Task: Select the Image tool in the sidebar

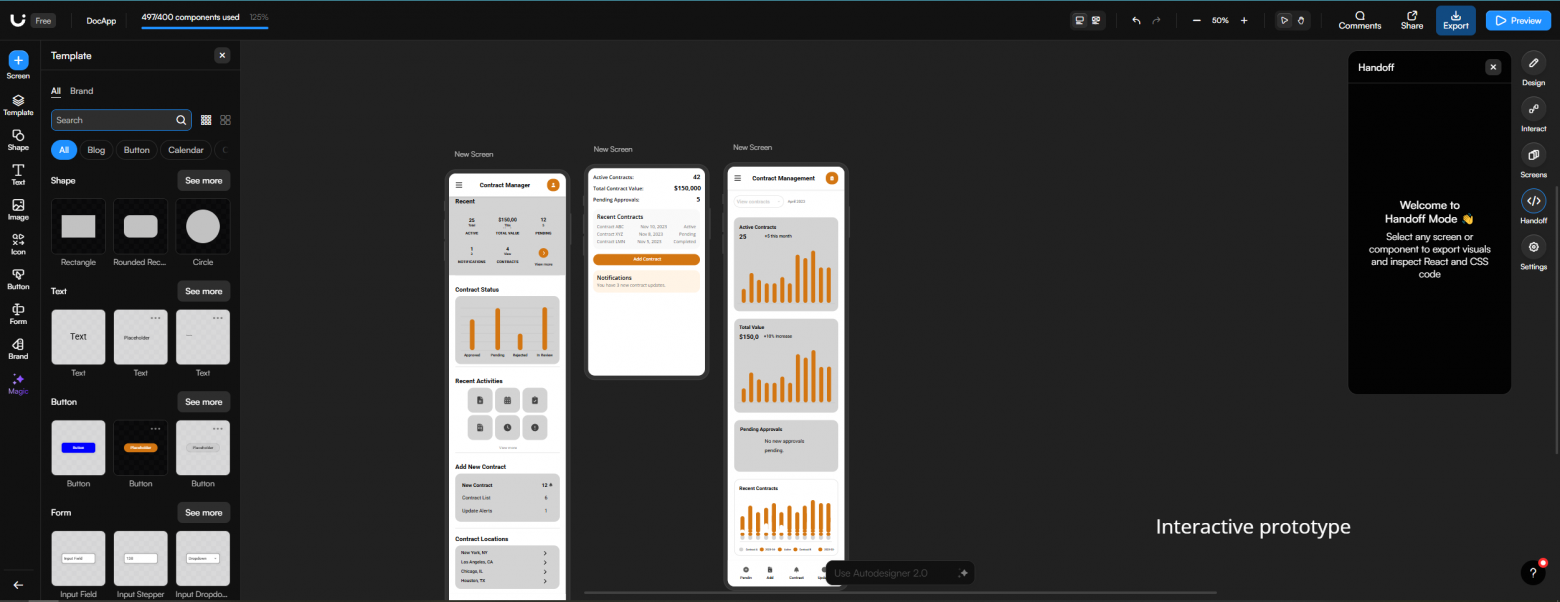Action: pos(18,210)
